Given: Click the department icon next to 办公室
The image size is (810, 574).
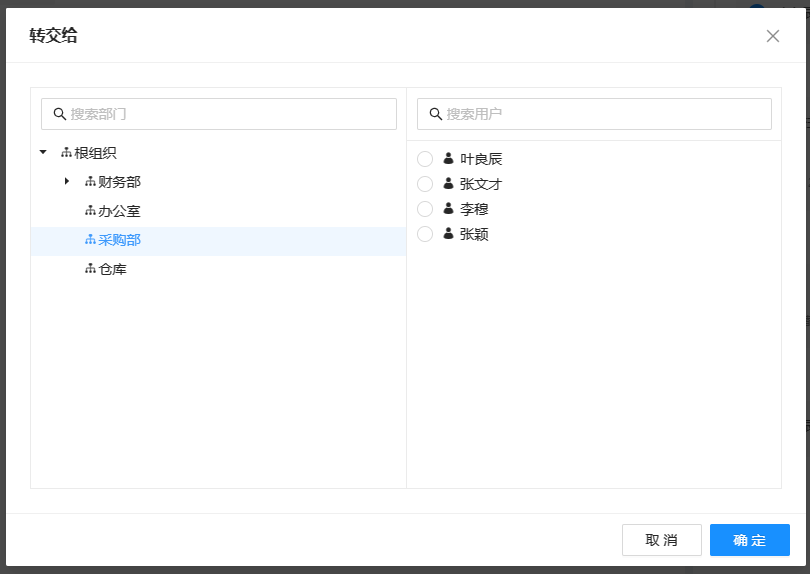Looking at the screenshot, I should (x=90, y=211).
